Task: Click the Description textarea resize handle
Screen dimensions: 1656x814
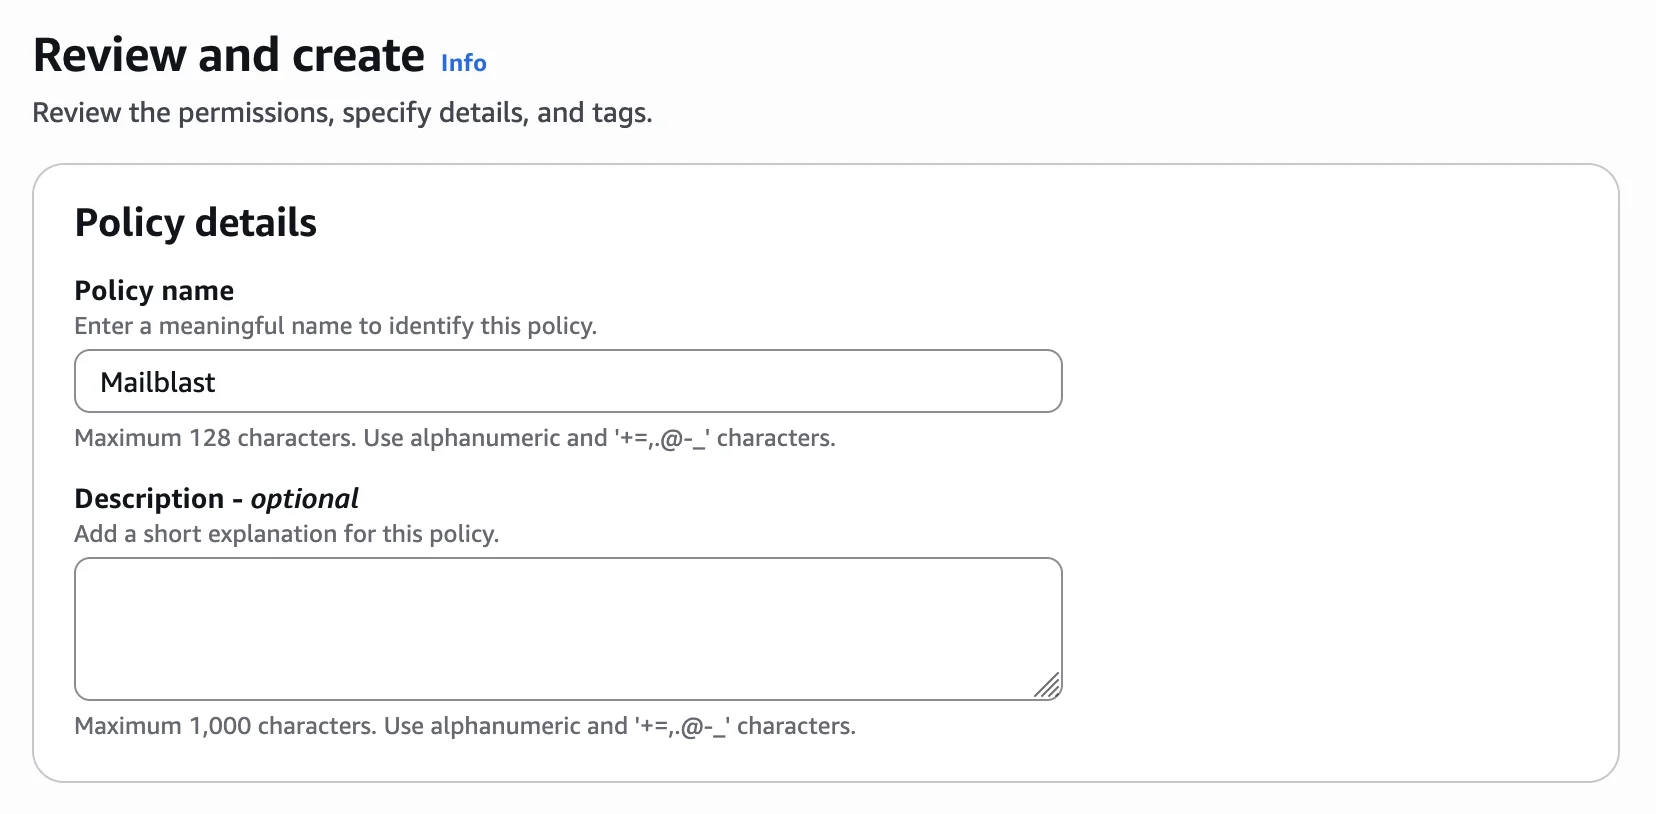Action: pos(1047,685)
